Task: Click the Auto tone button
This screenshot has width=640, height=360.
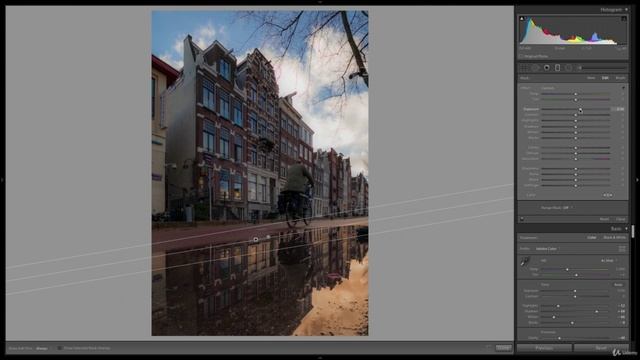Action: pos(618,284)
